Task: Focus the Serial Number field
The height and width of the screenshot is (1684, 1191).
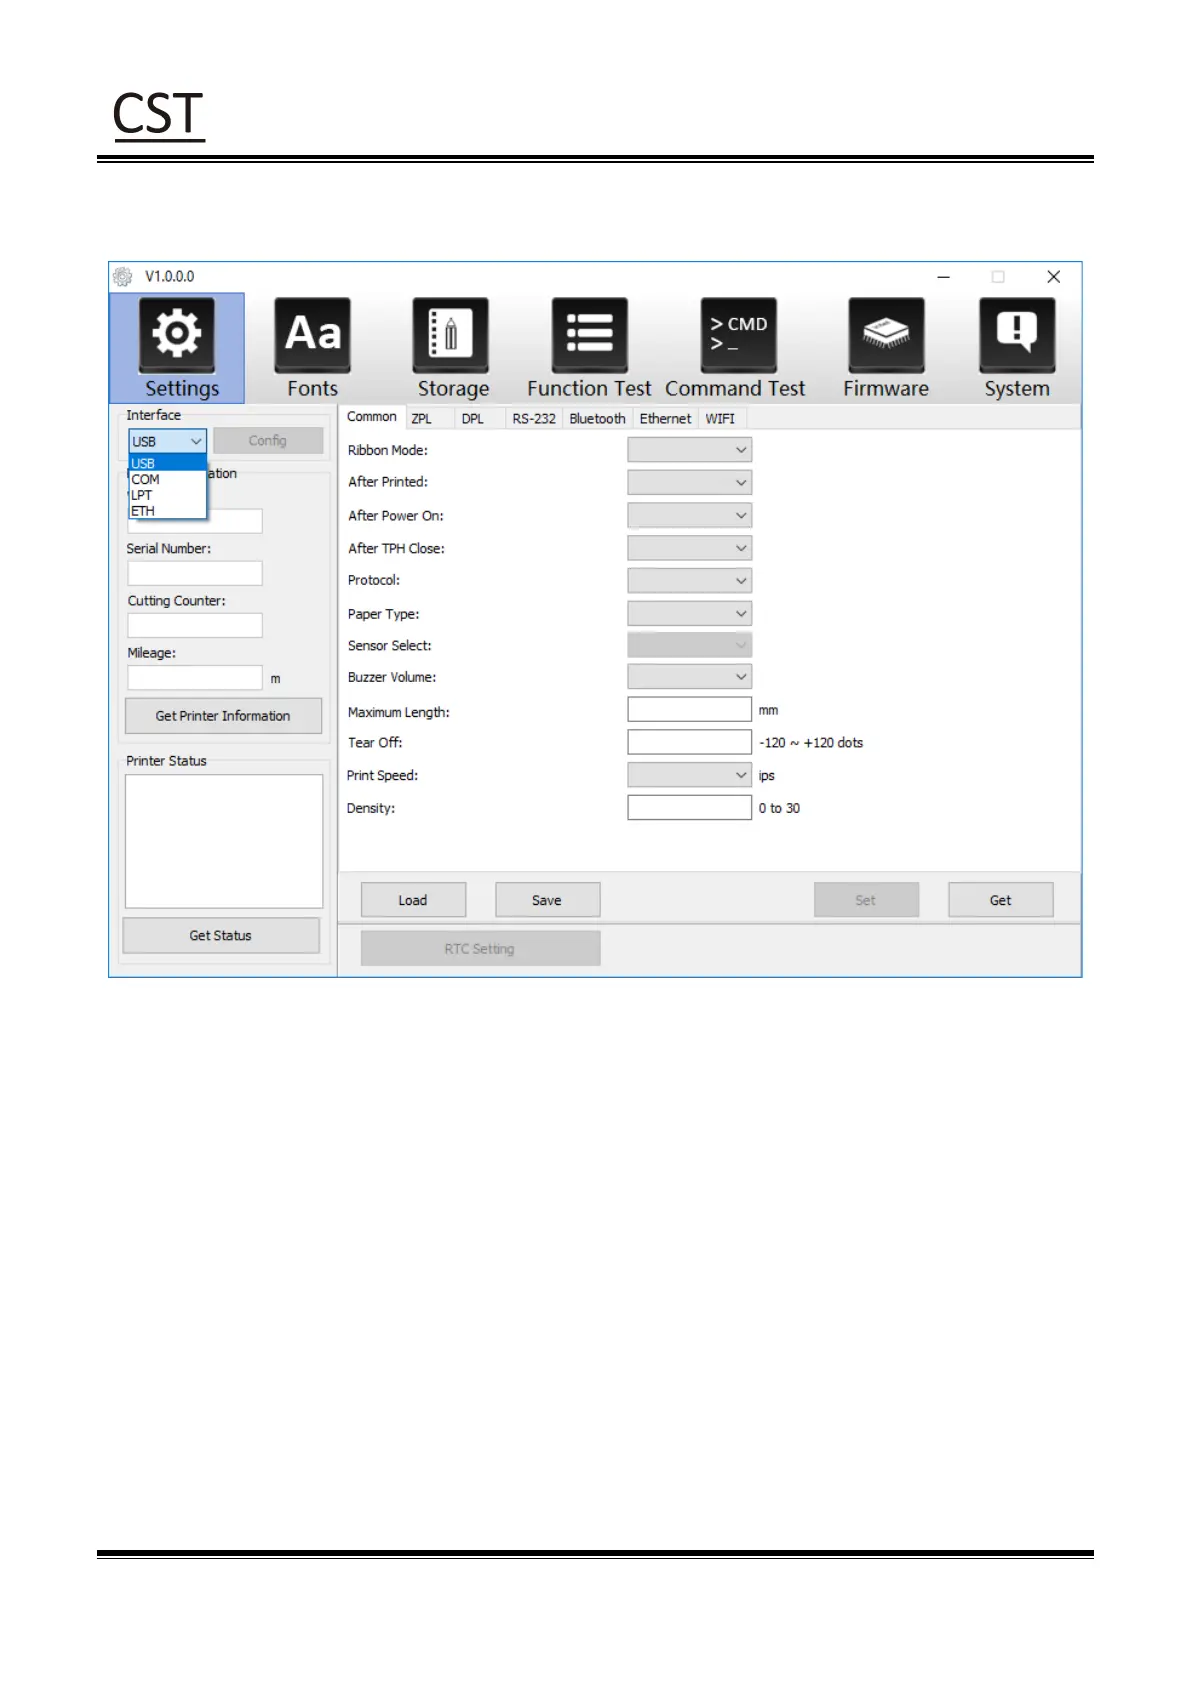Action: point(195,573)
